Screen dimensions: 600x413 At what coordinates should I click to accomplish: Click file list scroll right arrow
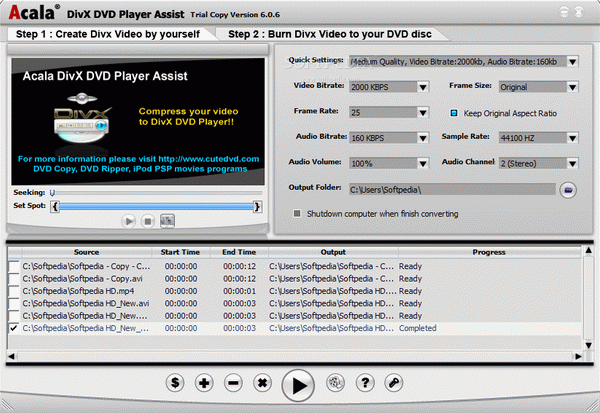pos(578,356)
